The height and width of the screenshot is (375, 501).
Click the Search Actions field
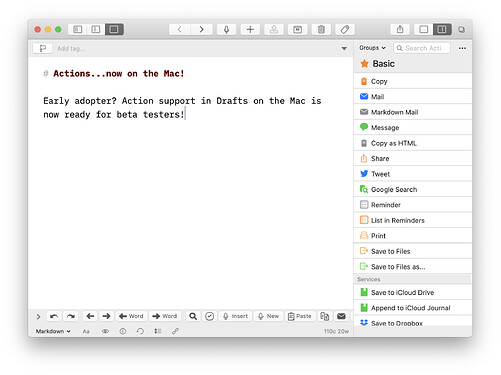point(422,48)
